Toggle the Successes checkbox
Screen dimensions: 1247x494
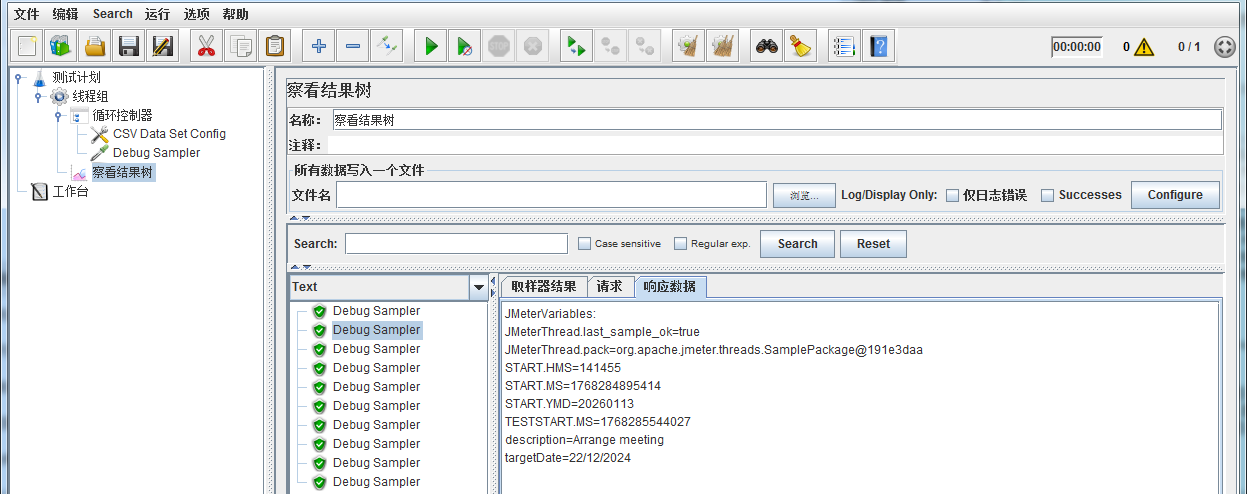[1048, 195]
